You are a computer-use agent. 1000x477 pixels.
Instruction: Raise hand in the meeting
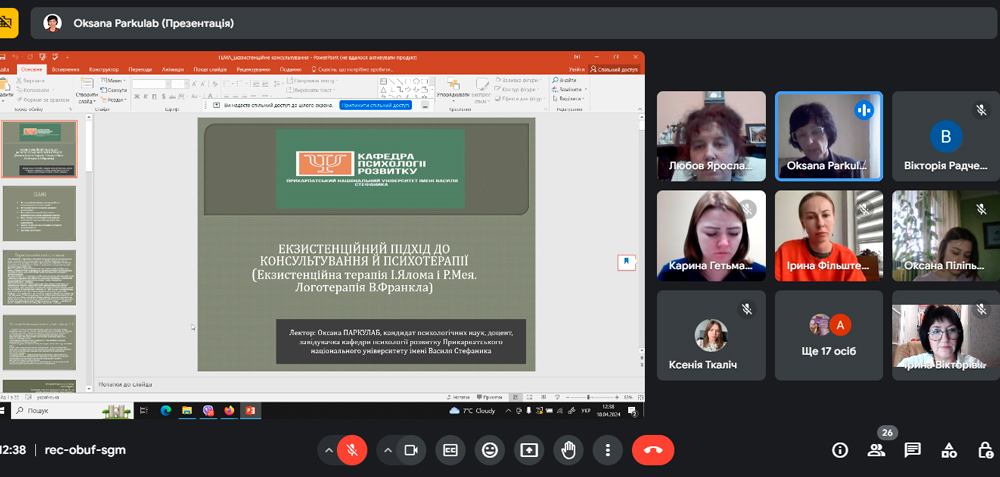[568, 450]
